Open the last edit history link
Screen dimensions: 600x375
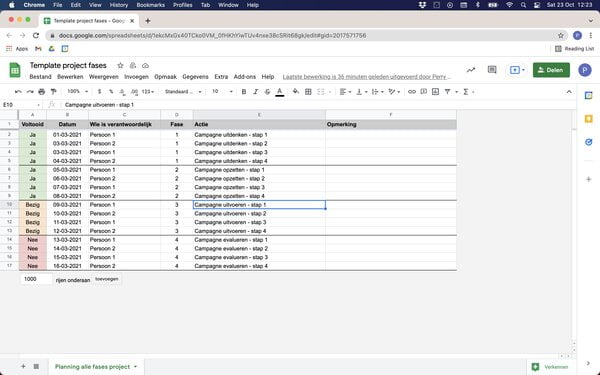[x=367, y=77]
